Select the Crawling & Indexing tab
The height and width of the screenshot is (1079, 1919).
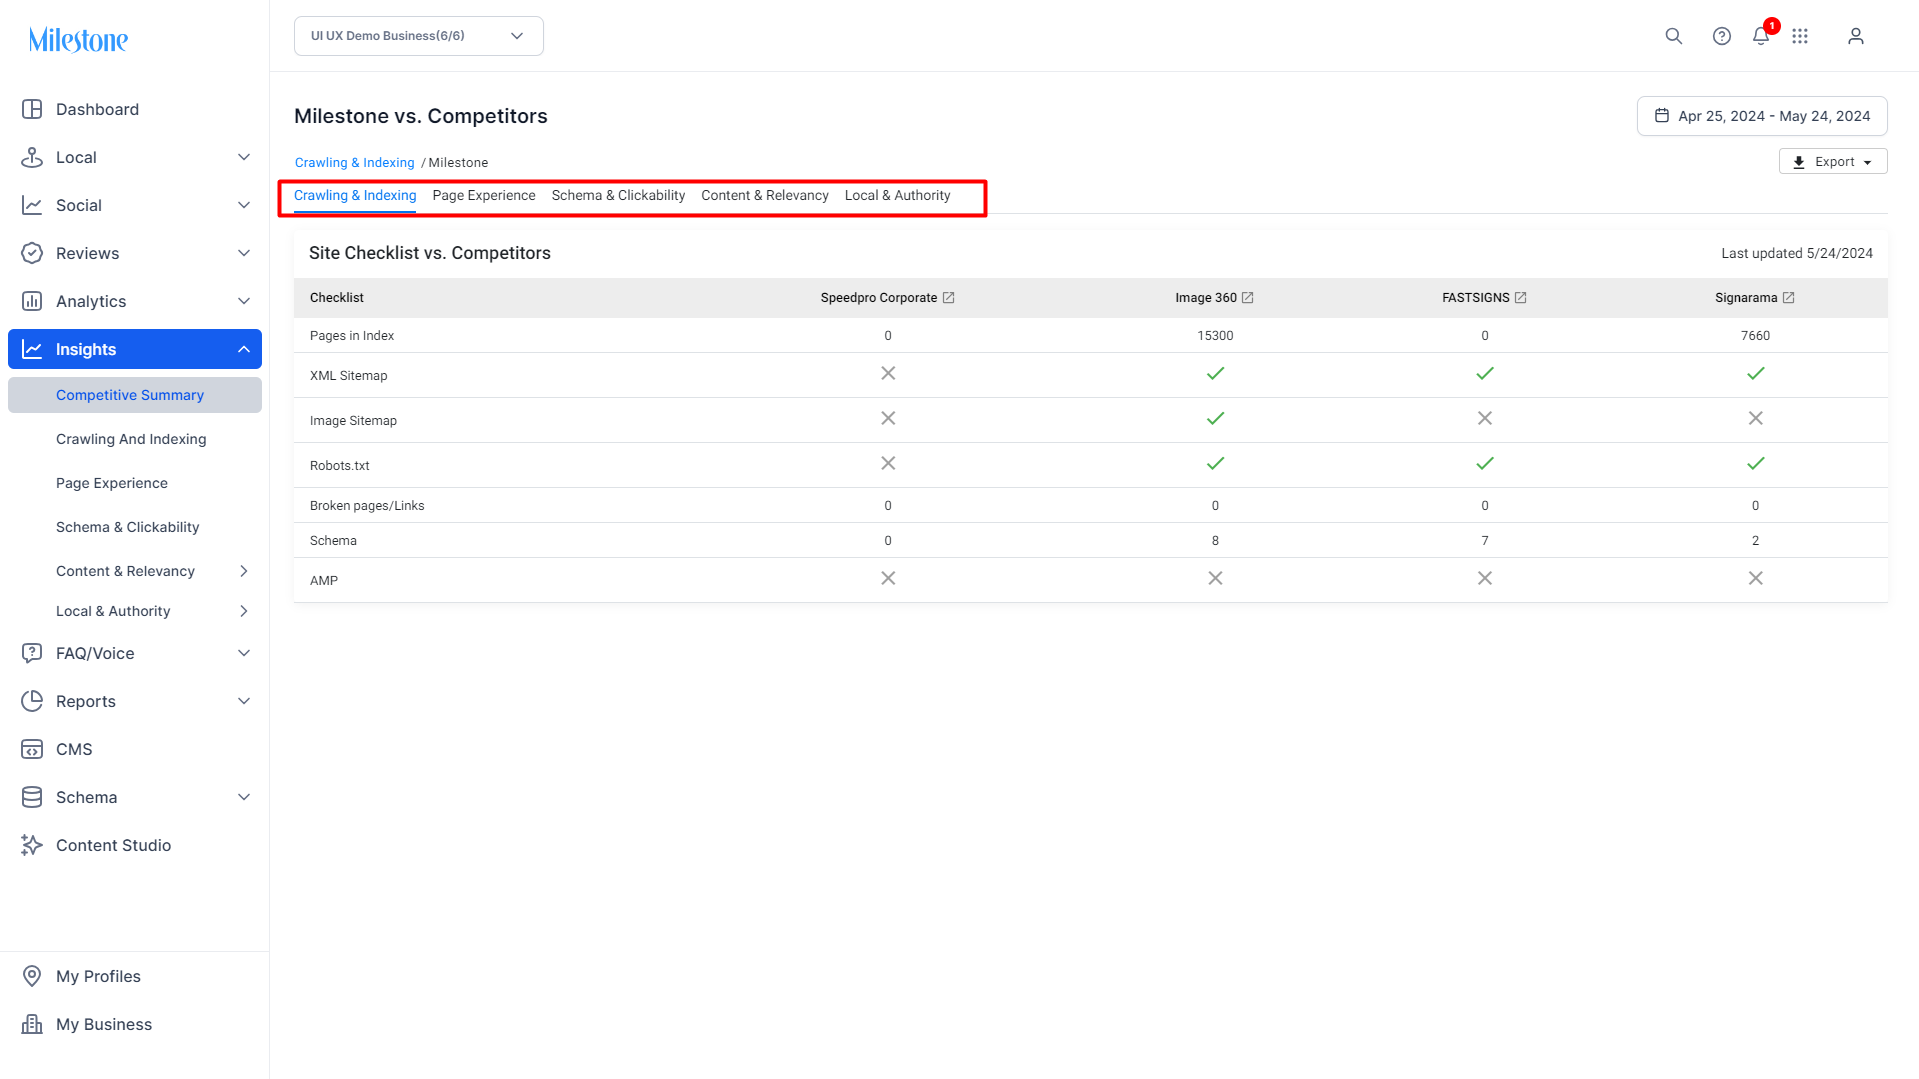tap(355, 196)
